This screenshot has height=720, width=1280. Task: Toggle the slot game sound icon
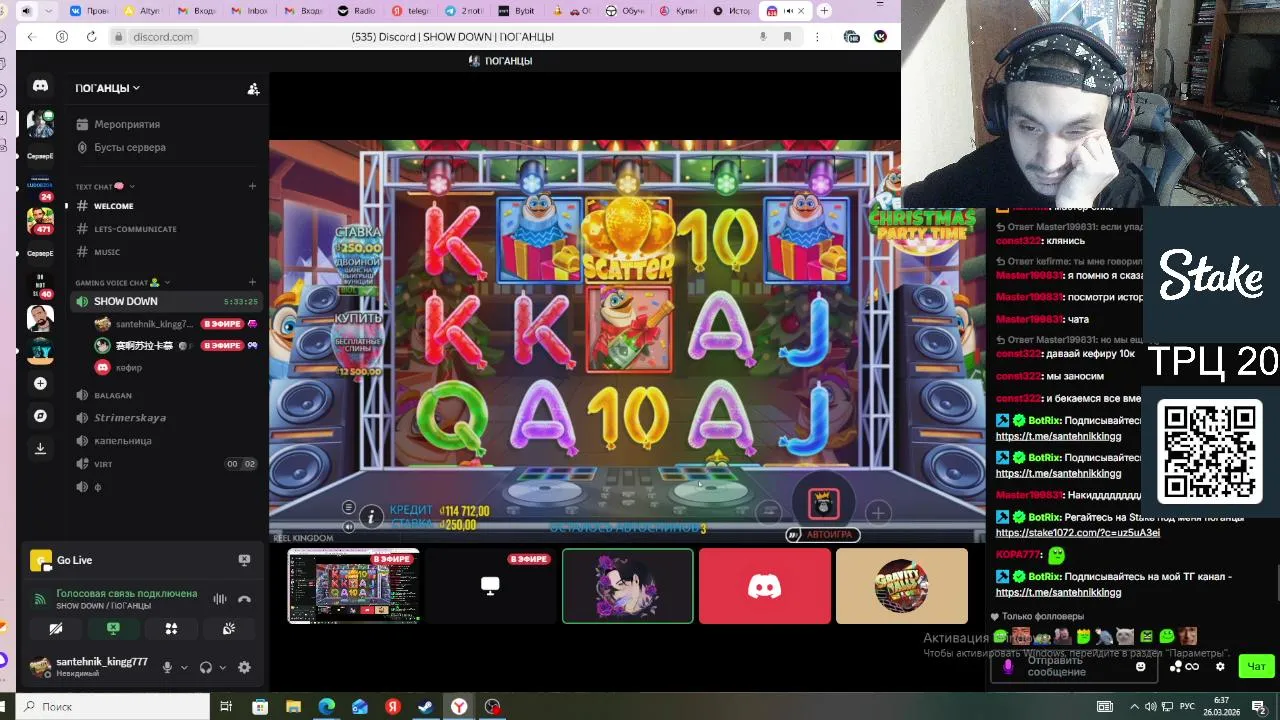348,527
